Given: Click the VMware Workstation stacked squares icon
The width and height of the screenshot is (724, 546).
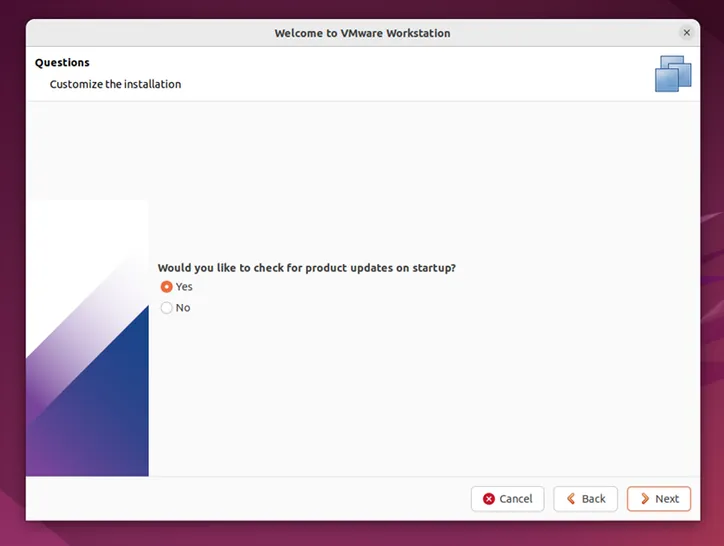Looking at the screenshot, I should [673, 74].
